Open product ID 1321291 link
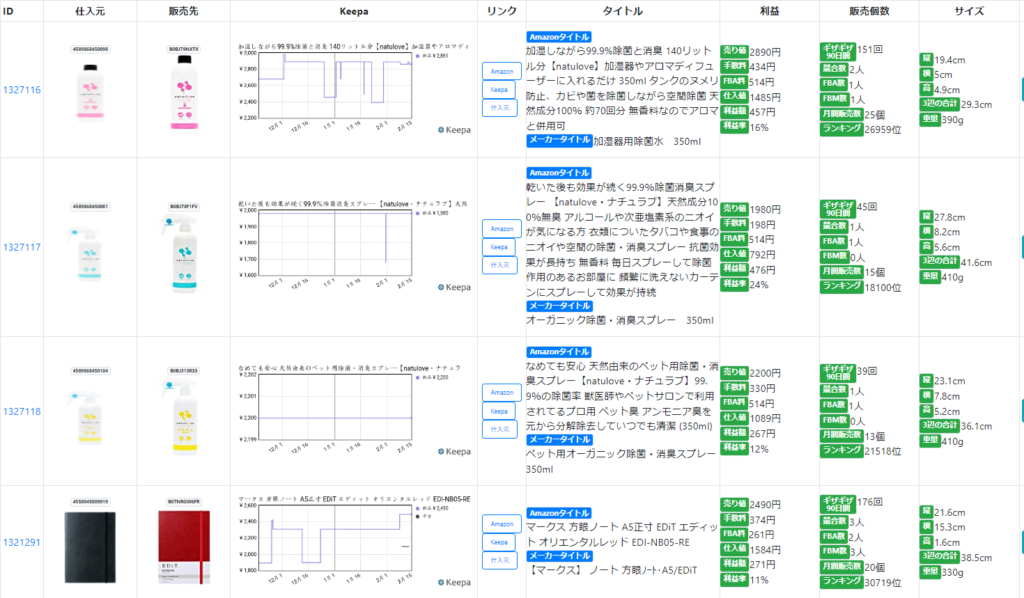The image size is (1024, 598). (x=21, y=542)
